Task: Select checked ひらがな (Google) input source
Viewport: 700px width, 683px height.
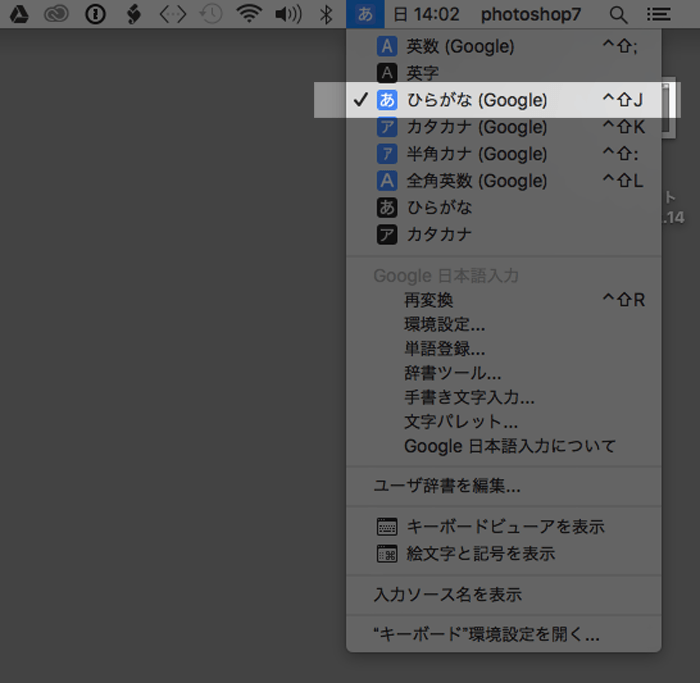Action: [x=504, y=100]
